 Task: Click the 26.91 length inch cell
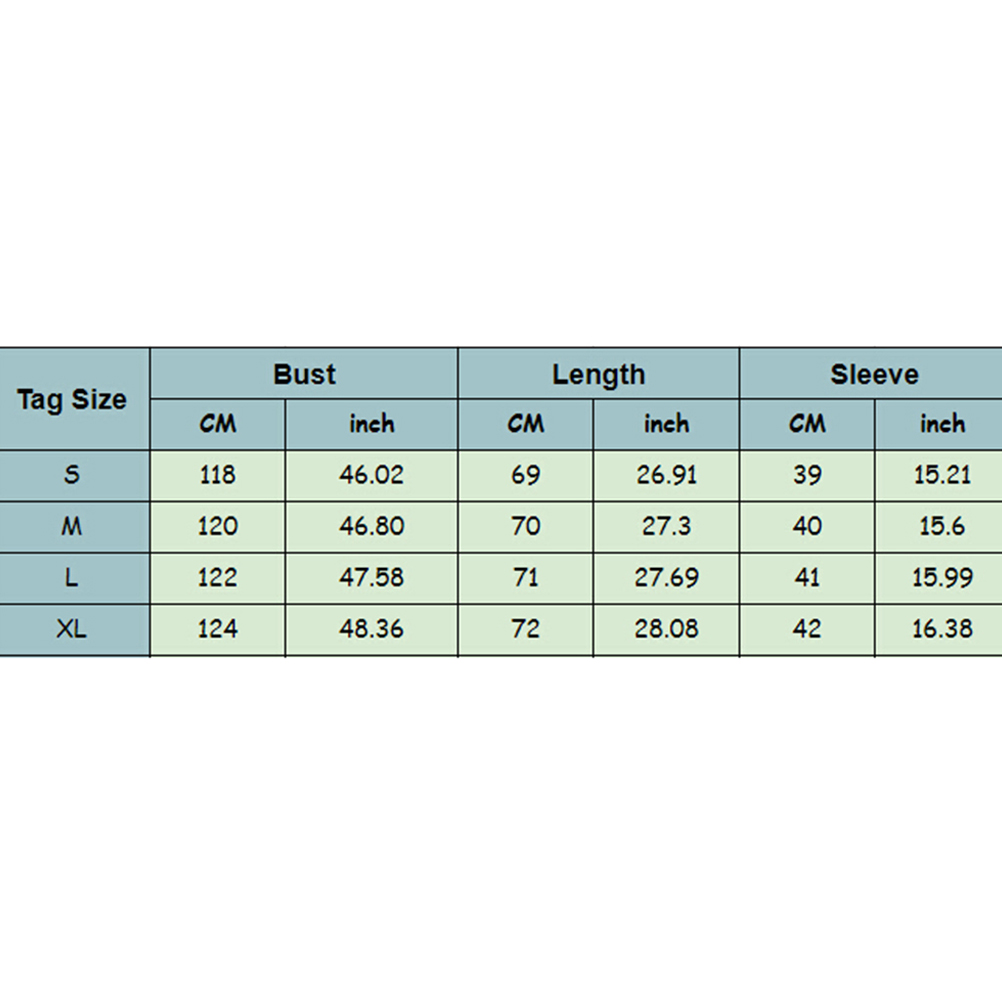(666, 475)
